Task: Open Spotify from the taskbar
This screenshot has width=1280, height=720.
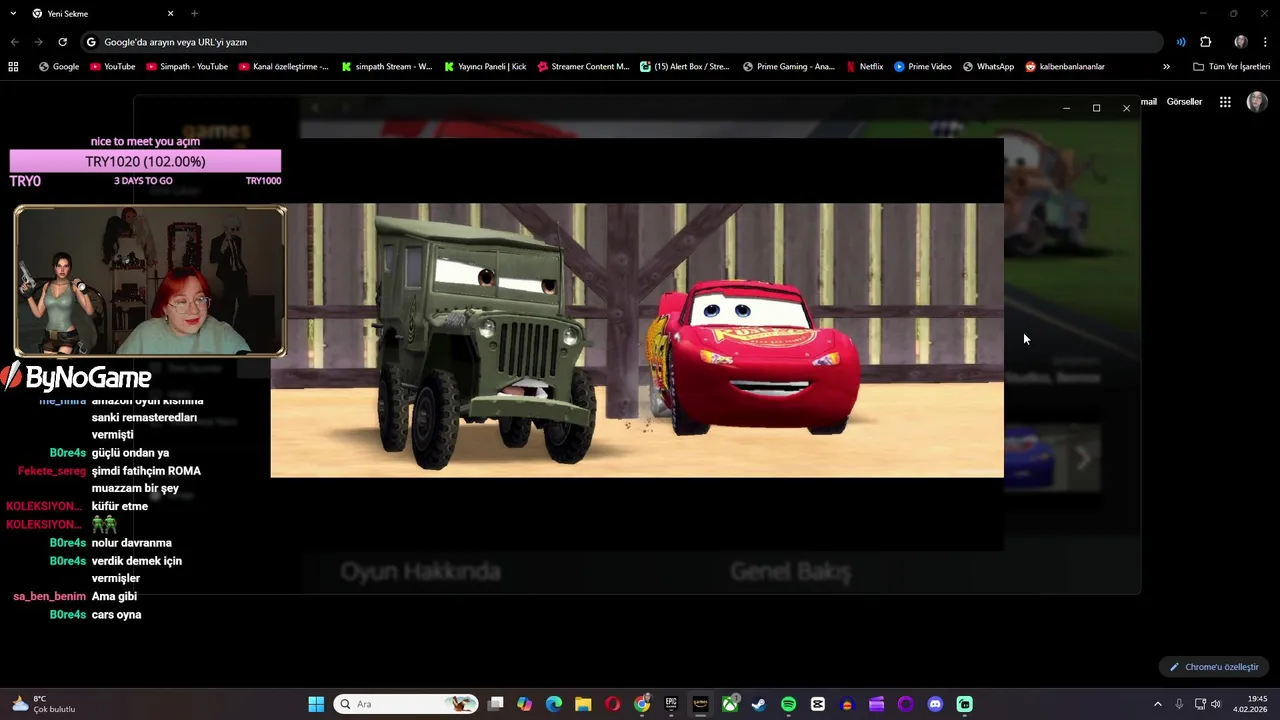Action: point(788,704)
